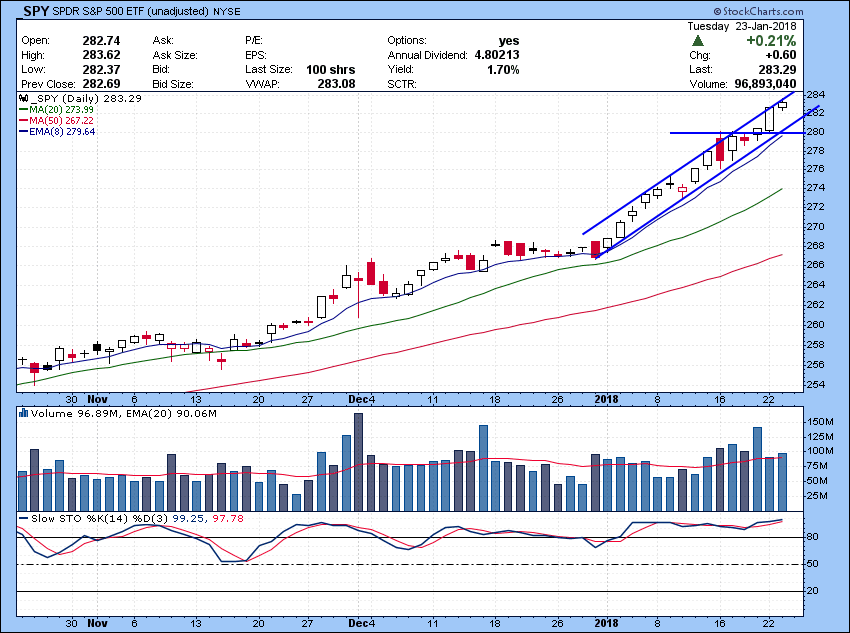850x633 pixels.
Task: Click the Volume 96,893,040 value
Action: (x=765, y=84)
